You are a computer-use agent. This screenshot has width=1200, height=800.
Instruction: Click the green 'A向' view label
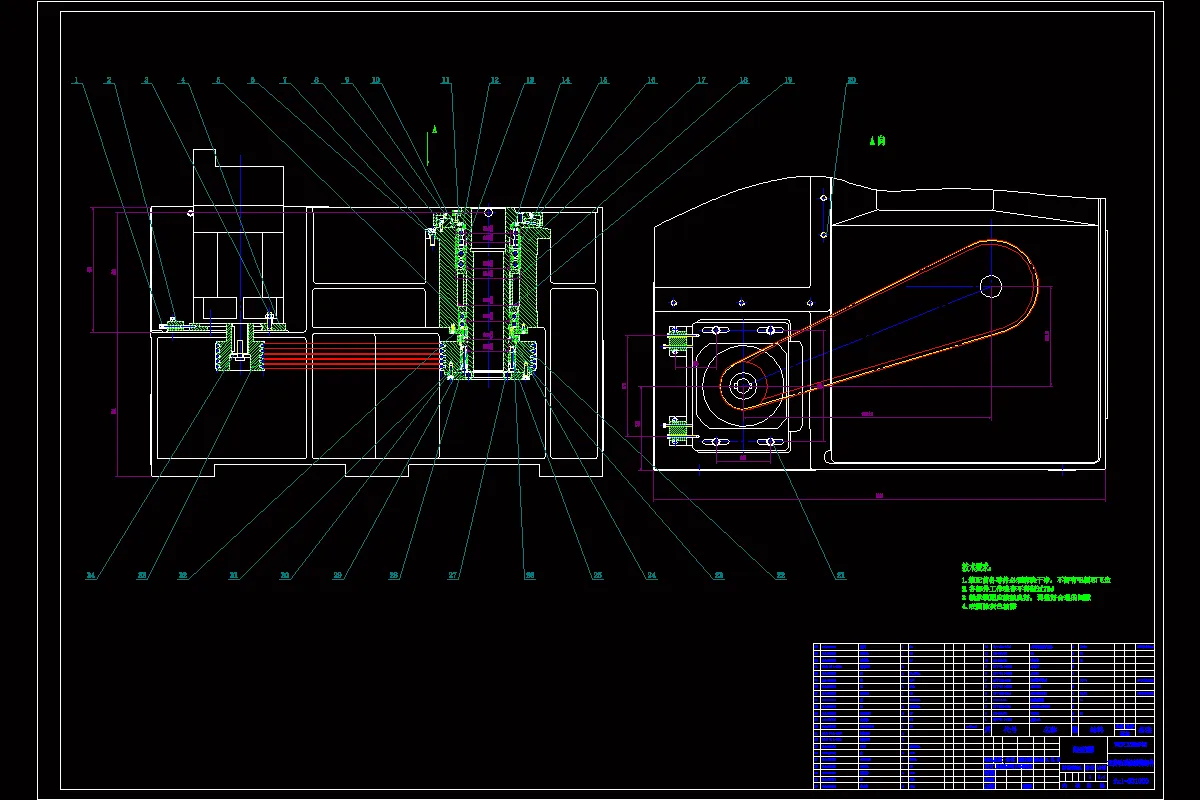coord(878,142)
